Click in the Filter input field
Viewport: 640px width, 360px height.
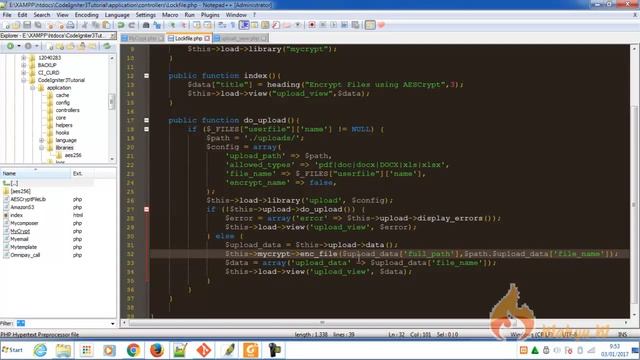pyautogui.click(x=62, y=323)
